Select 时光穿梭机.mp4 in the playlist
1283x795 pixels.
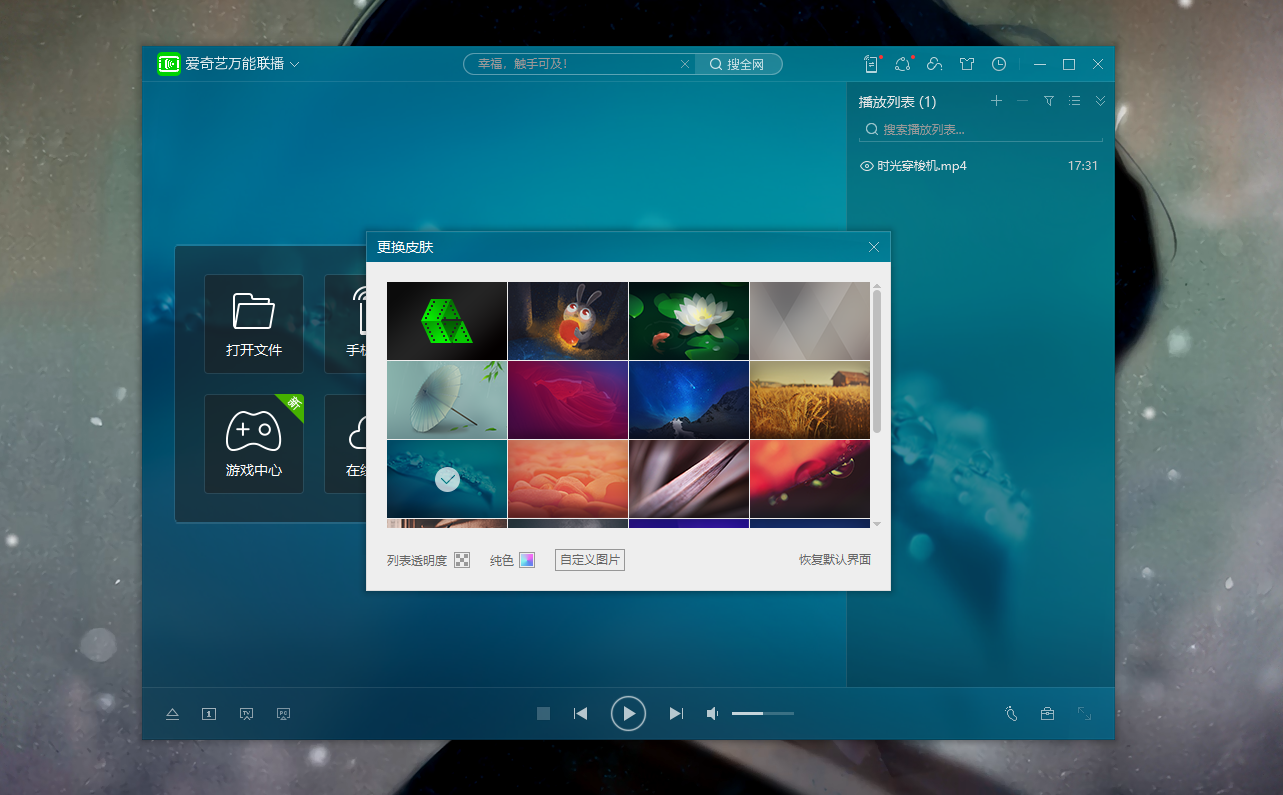point(922,166)
